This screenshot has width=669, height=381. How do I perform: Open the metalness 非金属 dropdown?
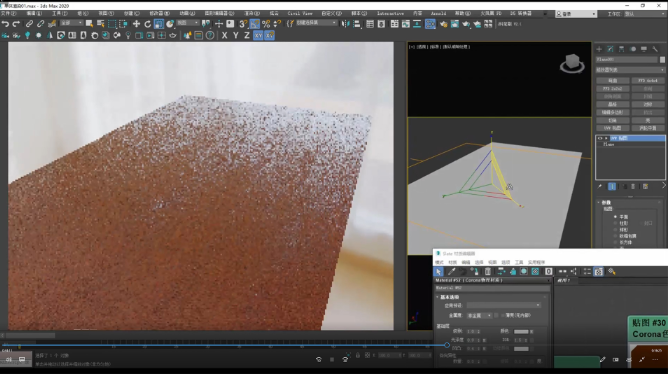480,316
